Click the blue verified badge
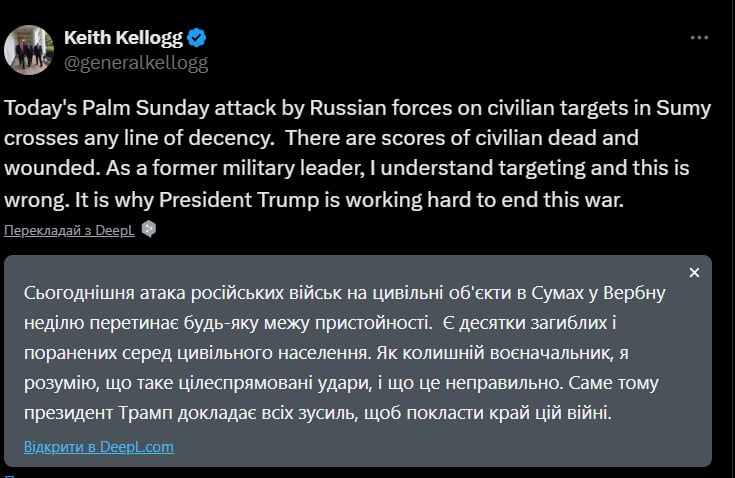 coord(198,38)
